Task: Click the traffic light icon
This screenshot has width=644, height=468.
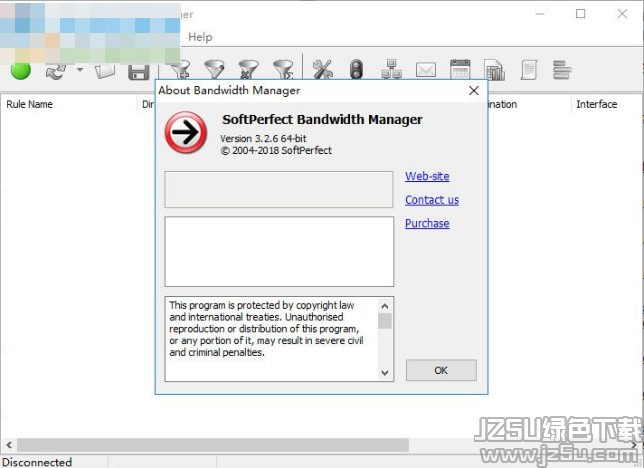Action: (x=356, y=69)
